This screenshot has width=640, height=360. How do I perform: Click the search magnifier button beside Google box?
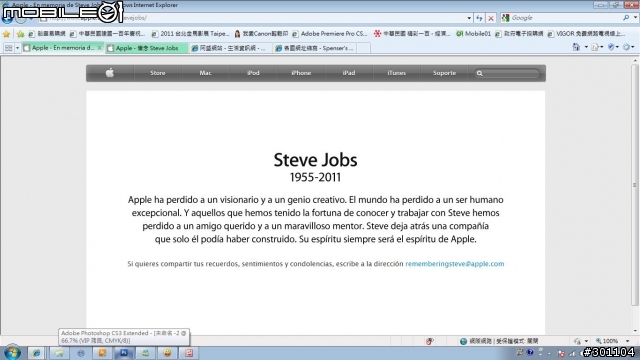(626, 18)
